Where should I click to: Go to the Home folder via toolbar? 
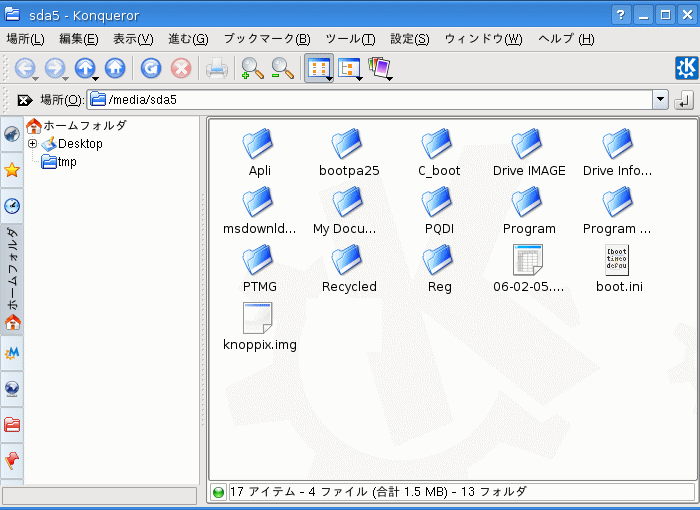115,68
